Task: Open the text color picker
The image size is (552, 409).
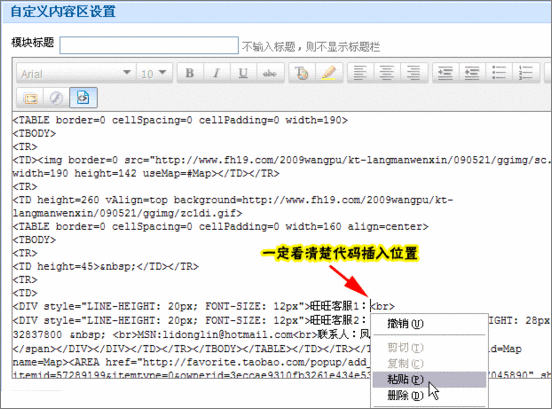Action: [302, 73]
